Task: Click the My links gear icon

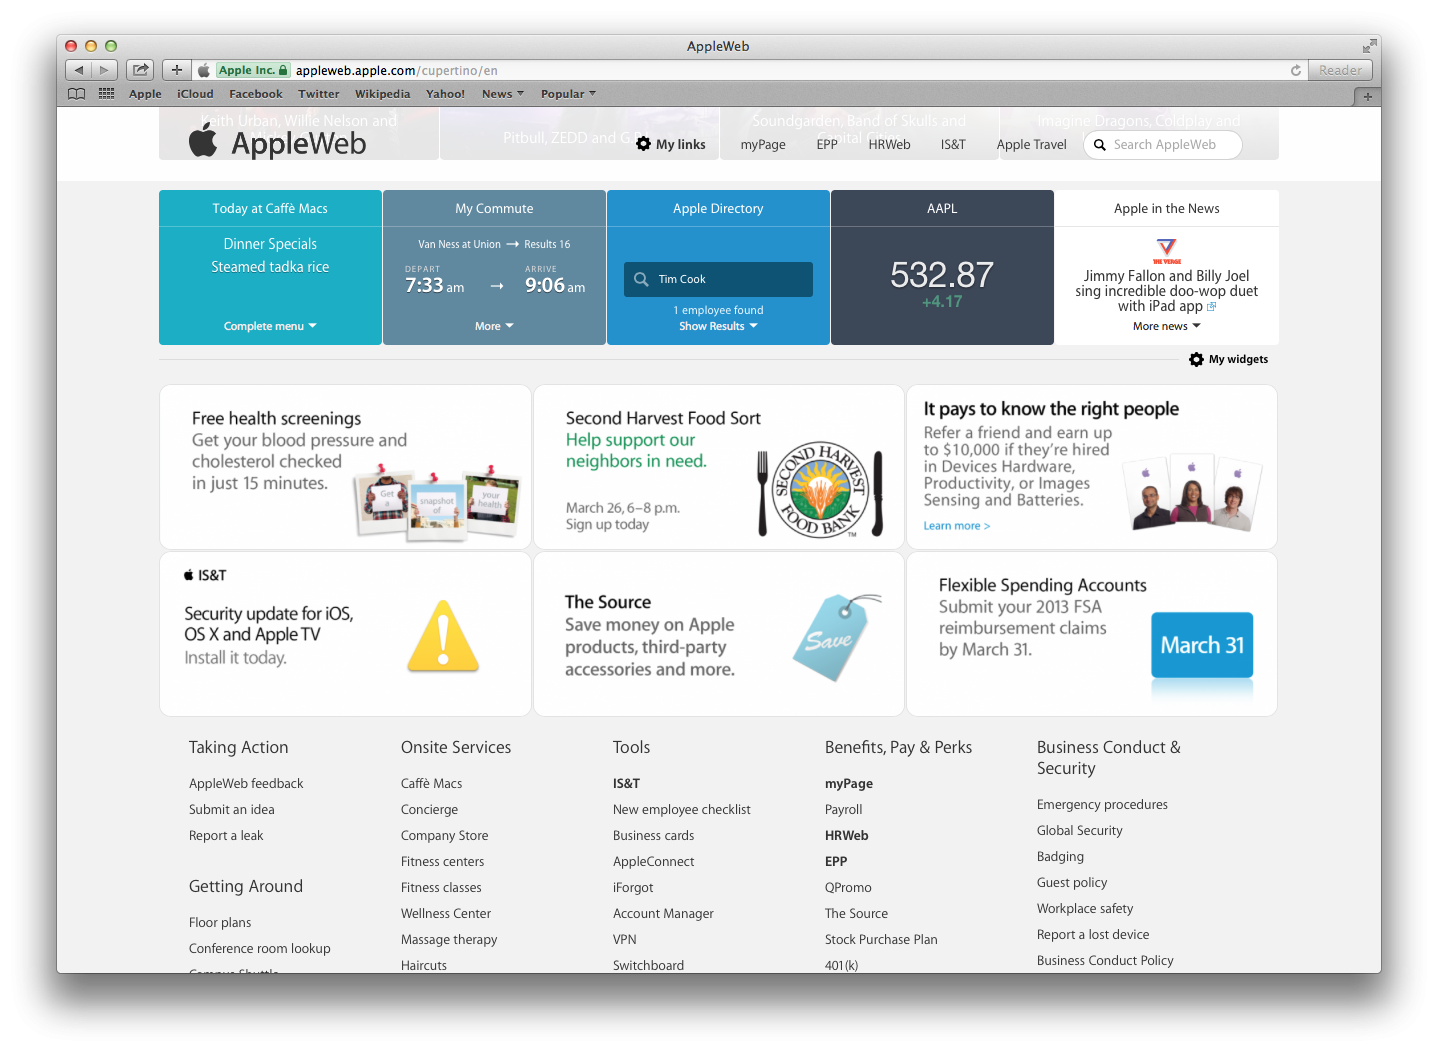Action: pyautogui.click(x=643, y=144)
